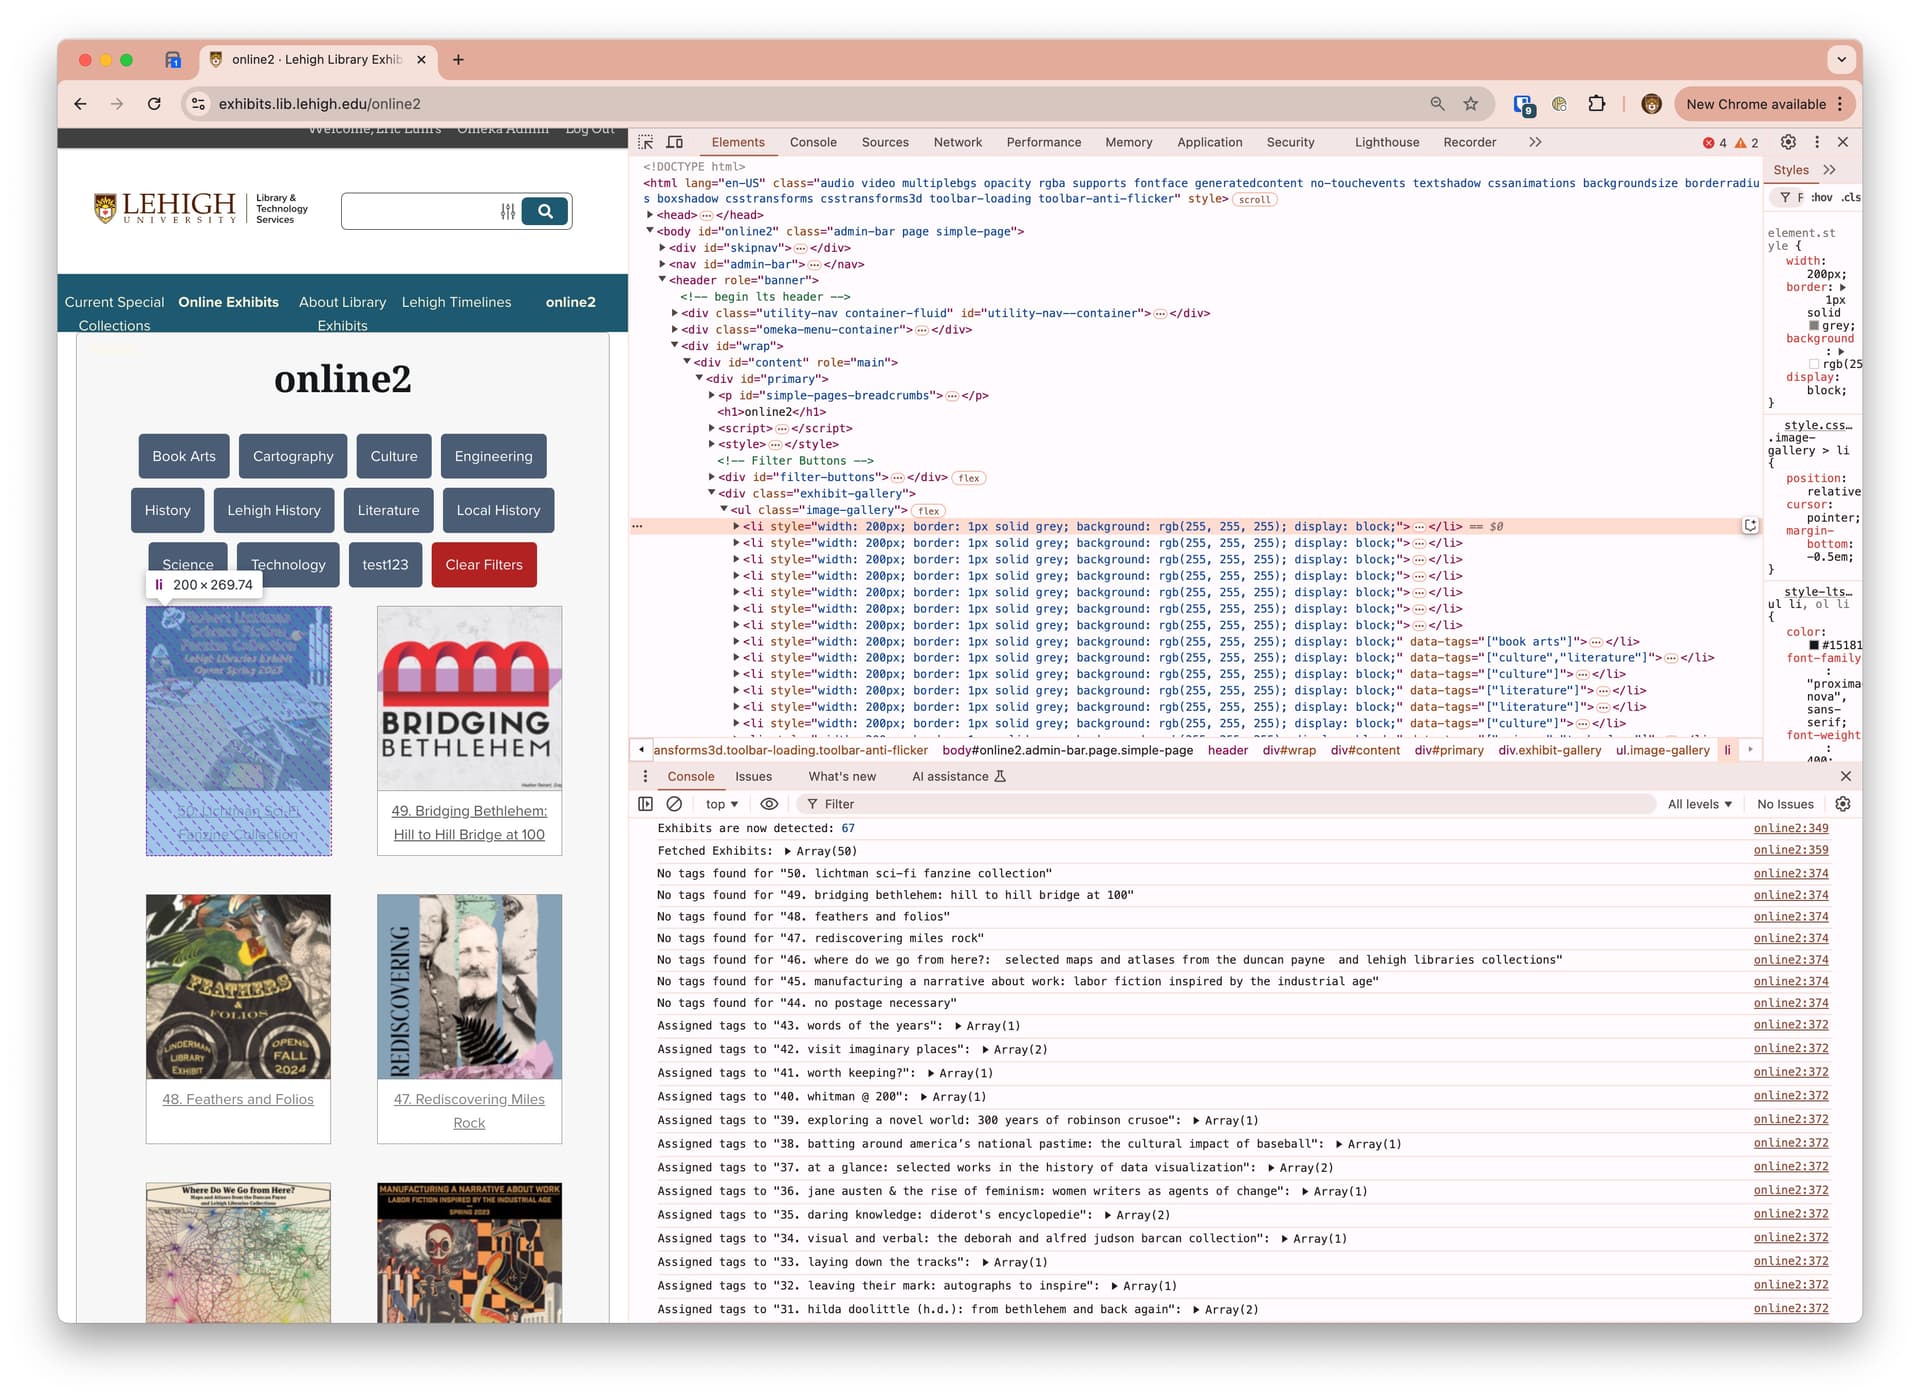Click the background rgb color swatch
Image resolution: width=1920 pixels, height=1399 pixels.
pos(1814,364)
